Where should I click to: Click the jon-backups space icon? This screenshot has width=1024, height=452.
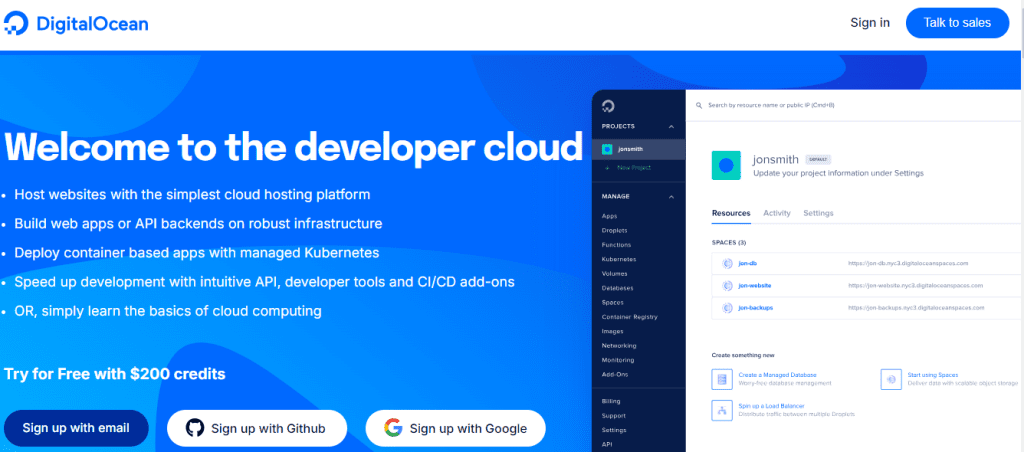[x=726, y=307]
